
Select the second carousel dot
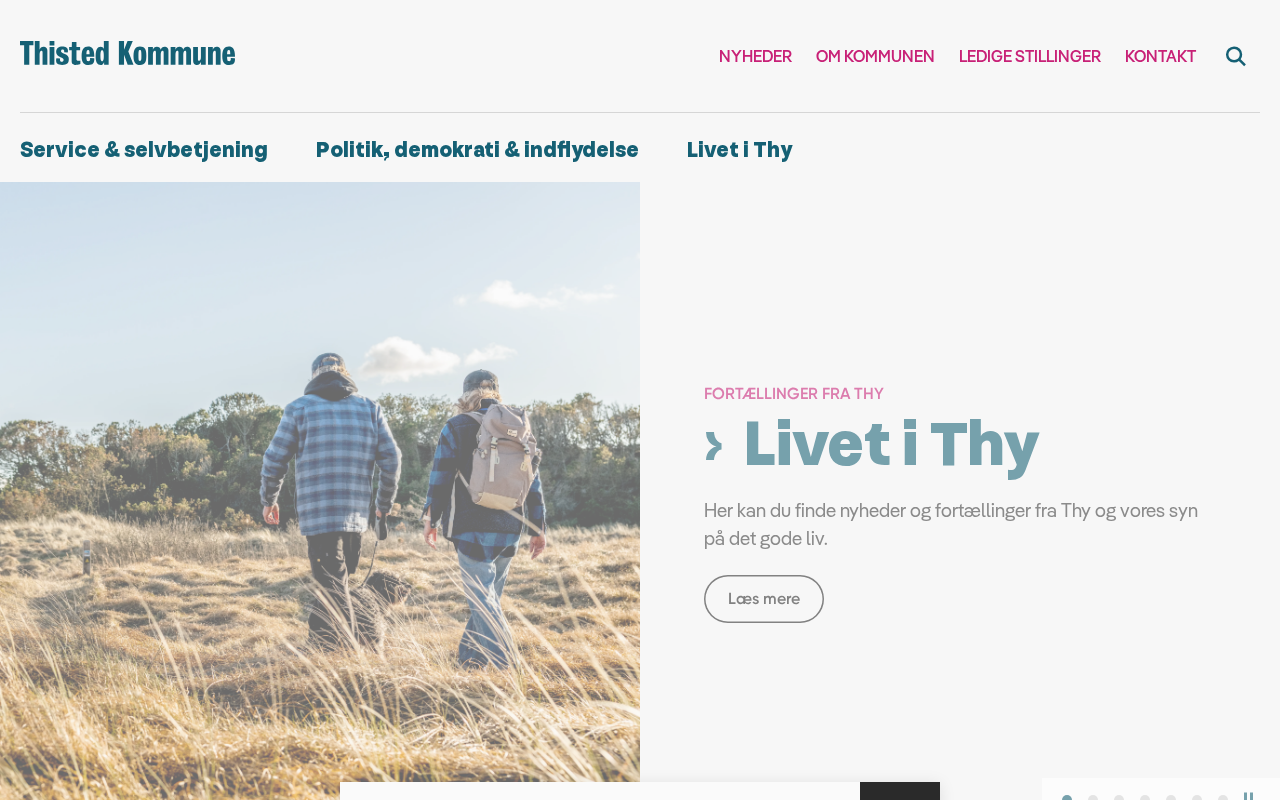point(1093,797)
